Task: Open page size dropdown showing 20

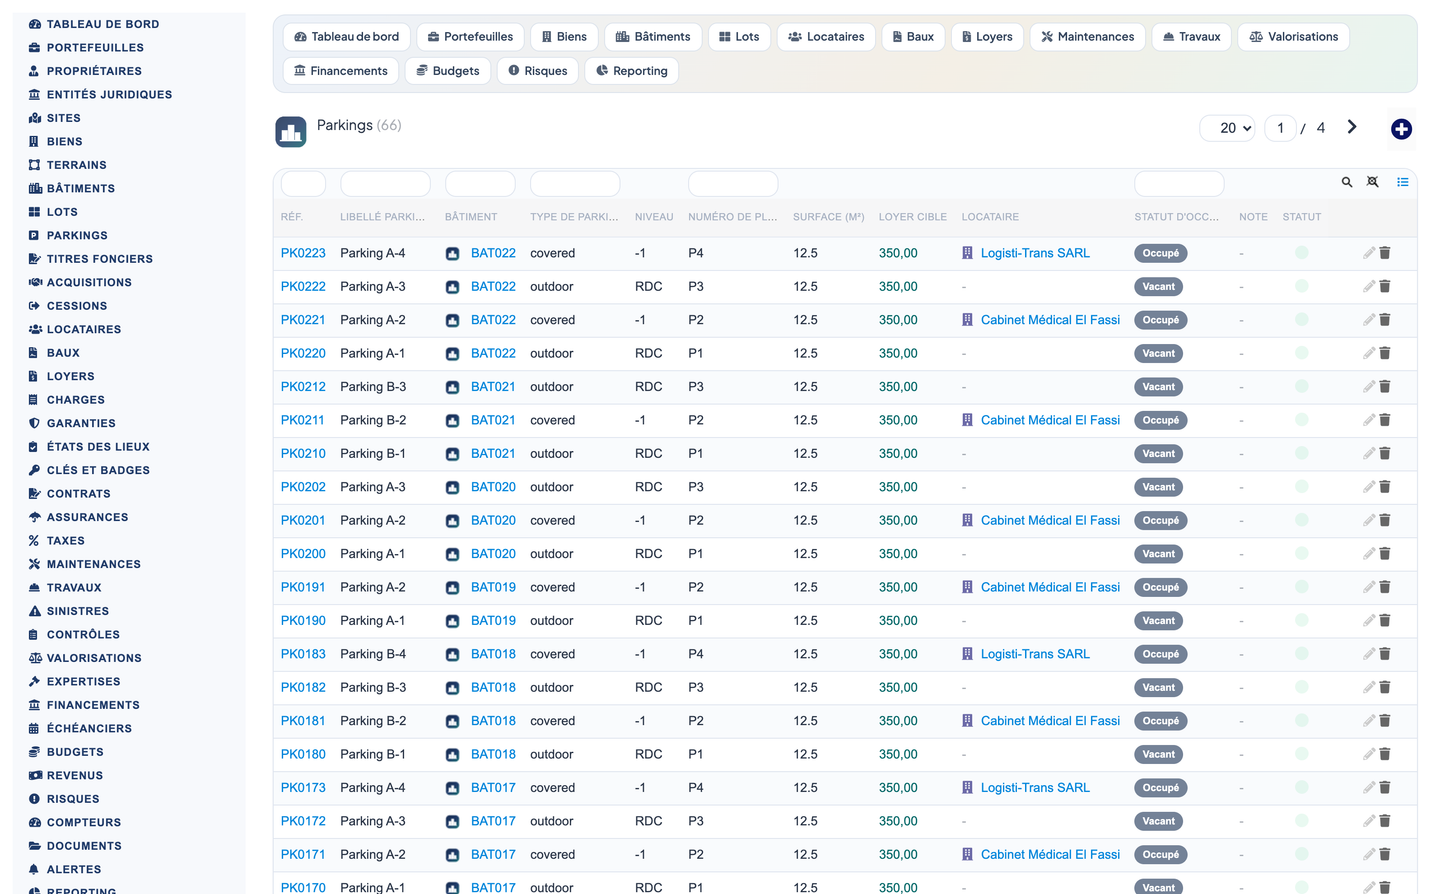Action: point(1227,128)
